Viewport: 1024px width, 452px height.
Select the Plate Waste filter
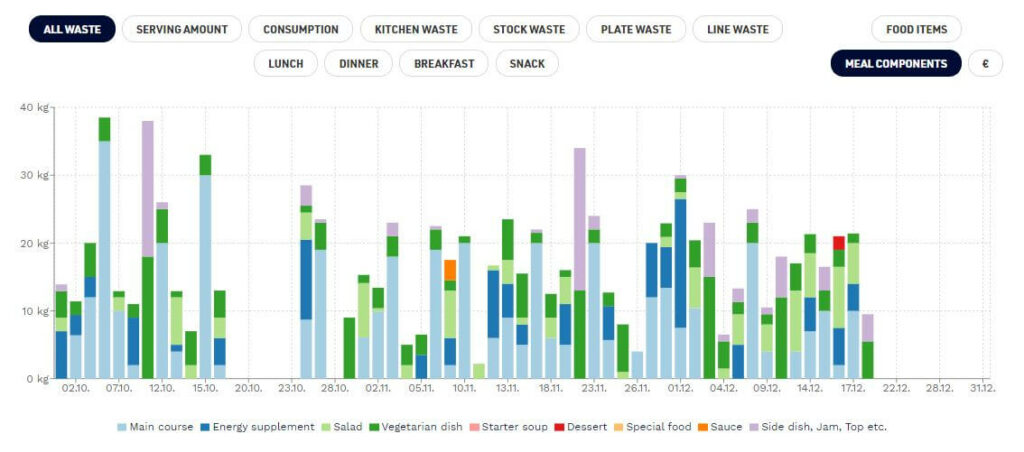[636, 30]
